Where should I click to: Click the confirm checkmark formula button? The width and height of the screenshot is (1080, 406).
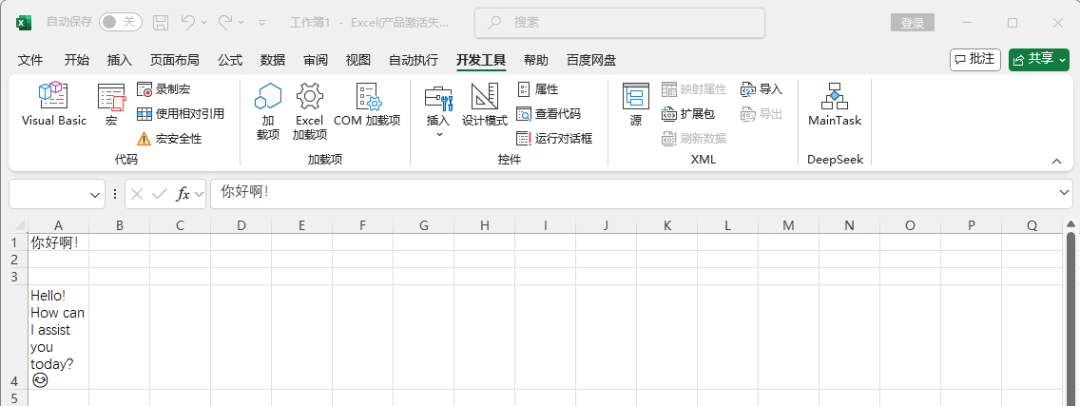point(159,194)
